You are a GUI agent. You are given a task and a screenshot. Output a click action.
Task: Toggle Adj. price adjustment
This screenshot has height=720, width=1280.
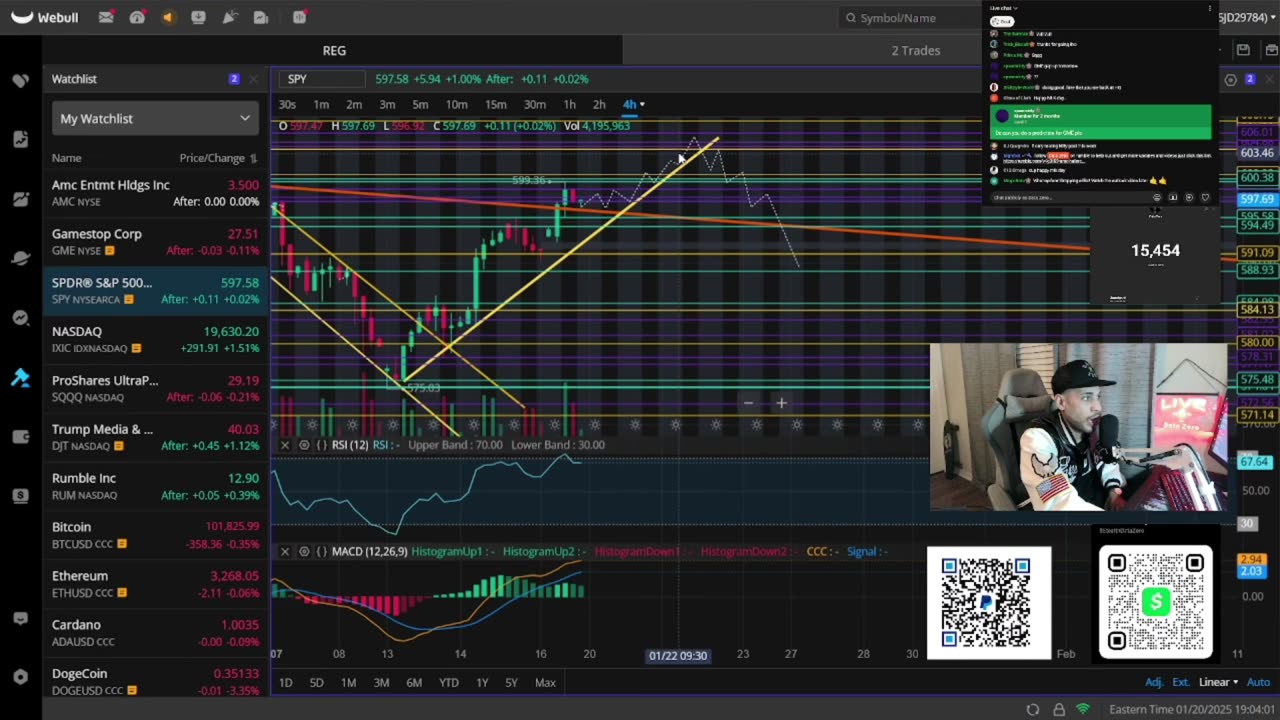[1154, 682]
